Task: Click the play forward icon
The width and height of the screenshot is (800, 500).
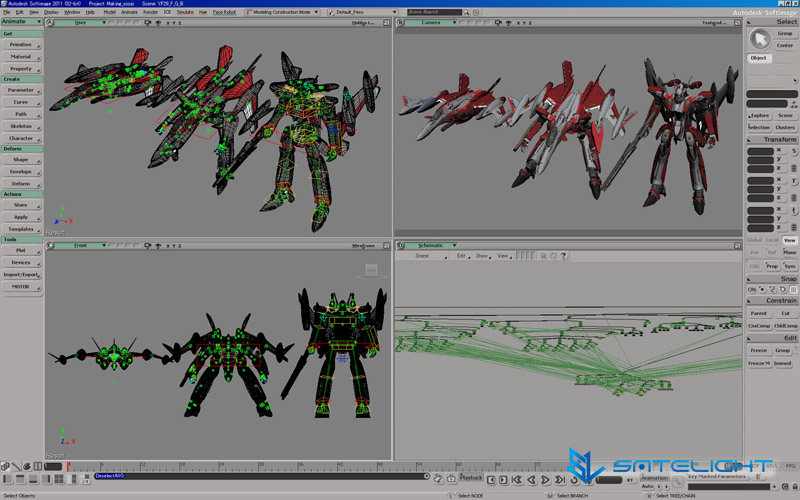Action: coord(545,480)
